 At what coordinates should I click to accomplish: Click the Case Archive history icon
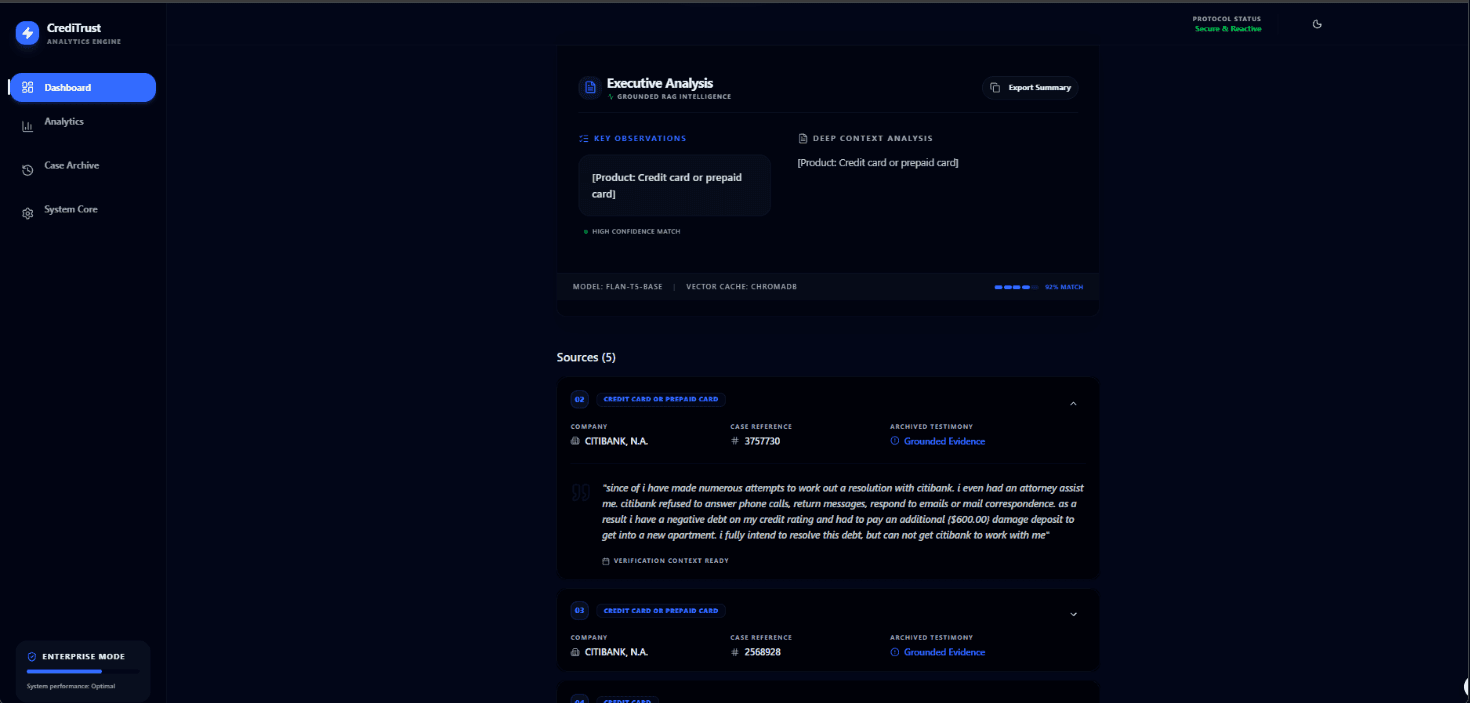click(28, 170)
